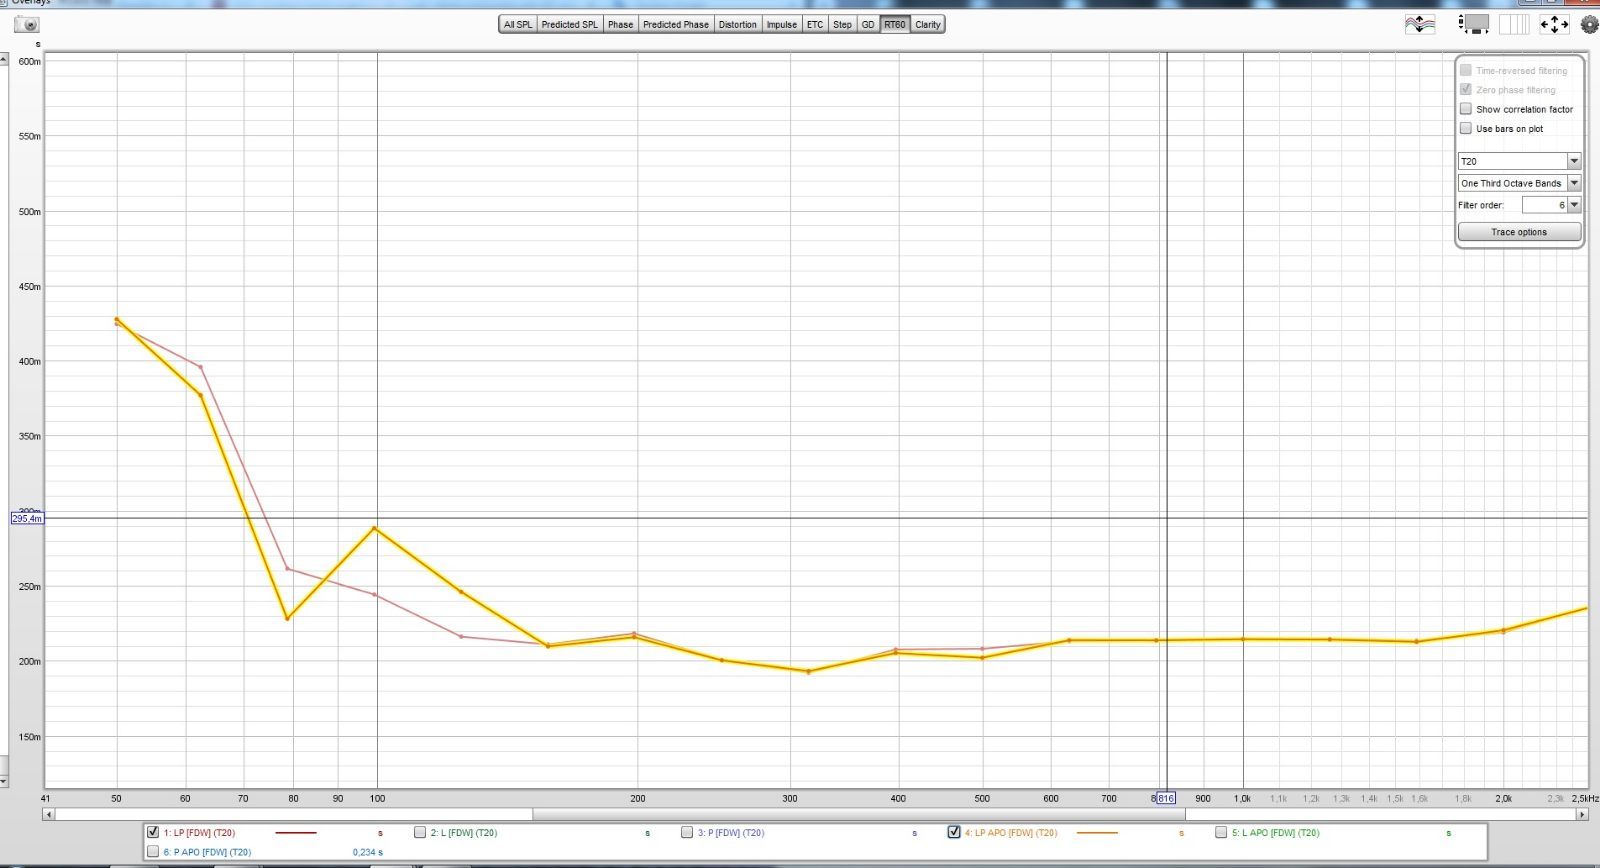Click the horizontal scrollbar right arrow
Screen dimensions: 1600x868
point(1582,814)
